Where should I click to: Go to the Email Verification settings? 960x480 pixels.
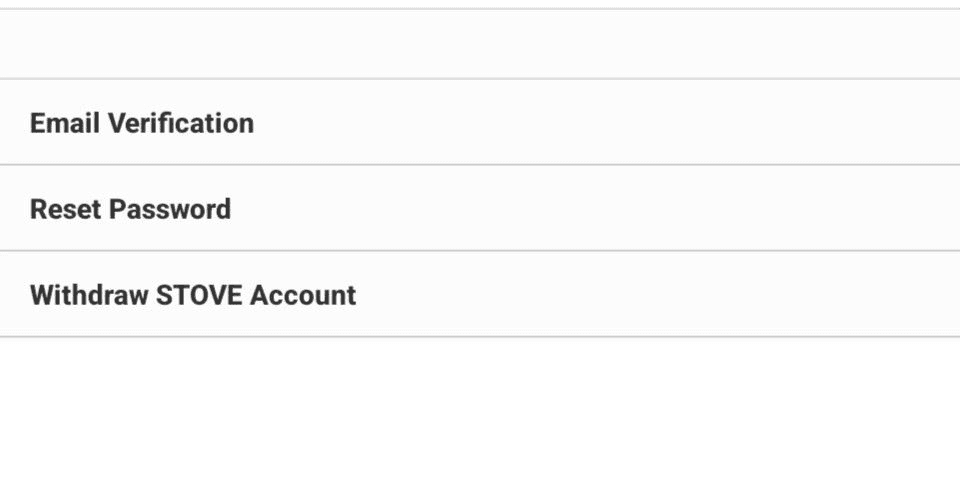(480, 122)
